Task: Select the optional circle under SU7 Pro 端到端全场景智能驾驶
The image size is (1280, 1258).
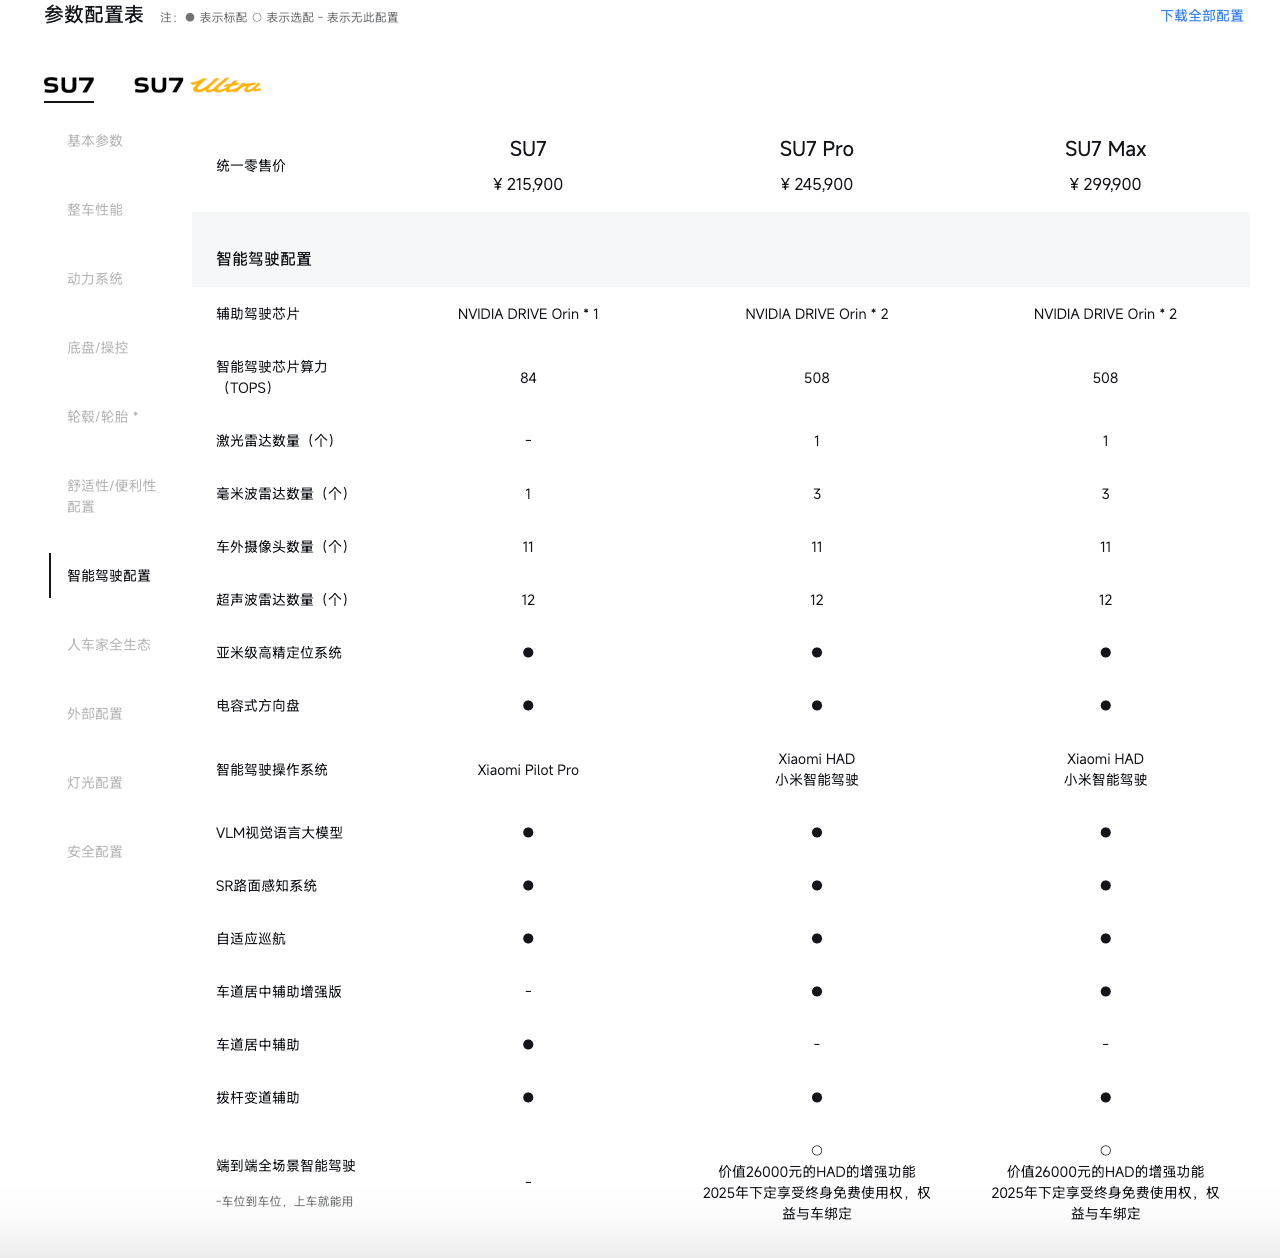Action: [817, 1149]
